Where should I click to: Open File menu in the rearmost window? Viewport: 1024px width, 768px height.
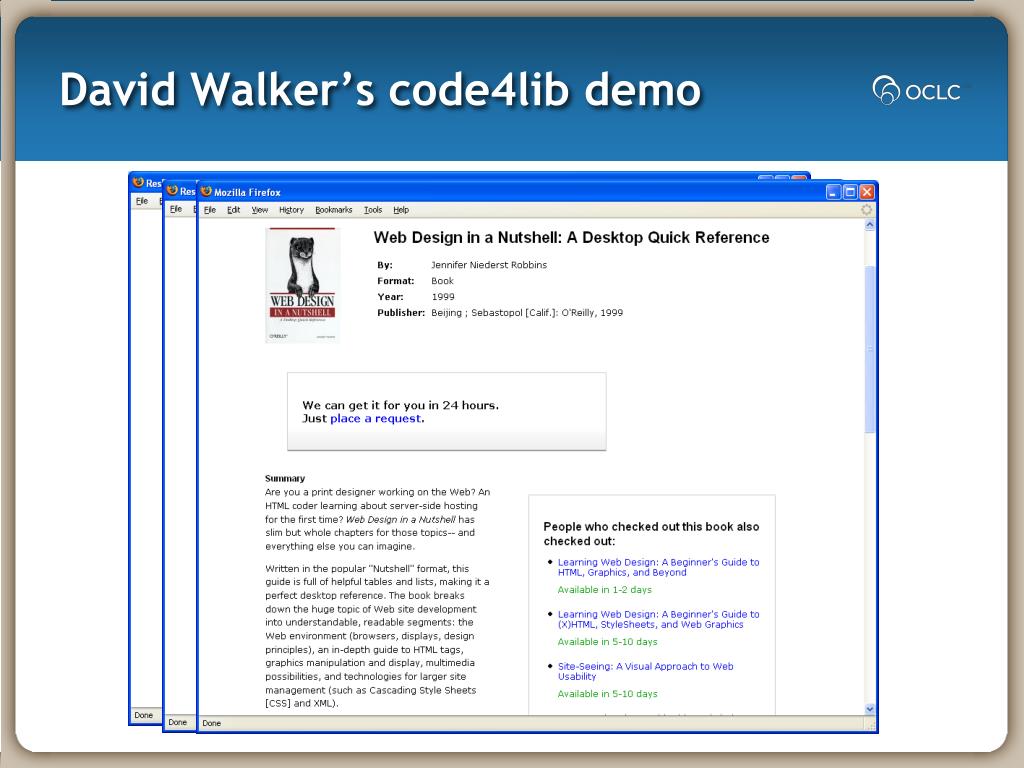pos(142,201)
